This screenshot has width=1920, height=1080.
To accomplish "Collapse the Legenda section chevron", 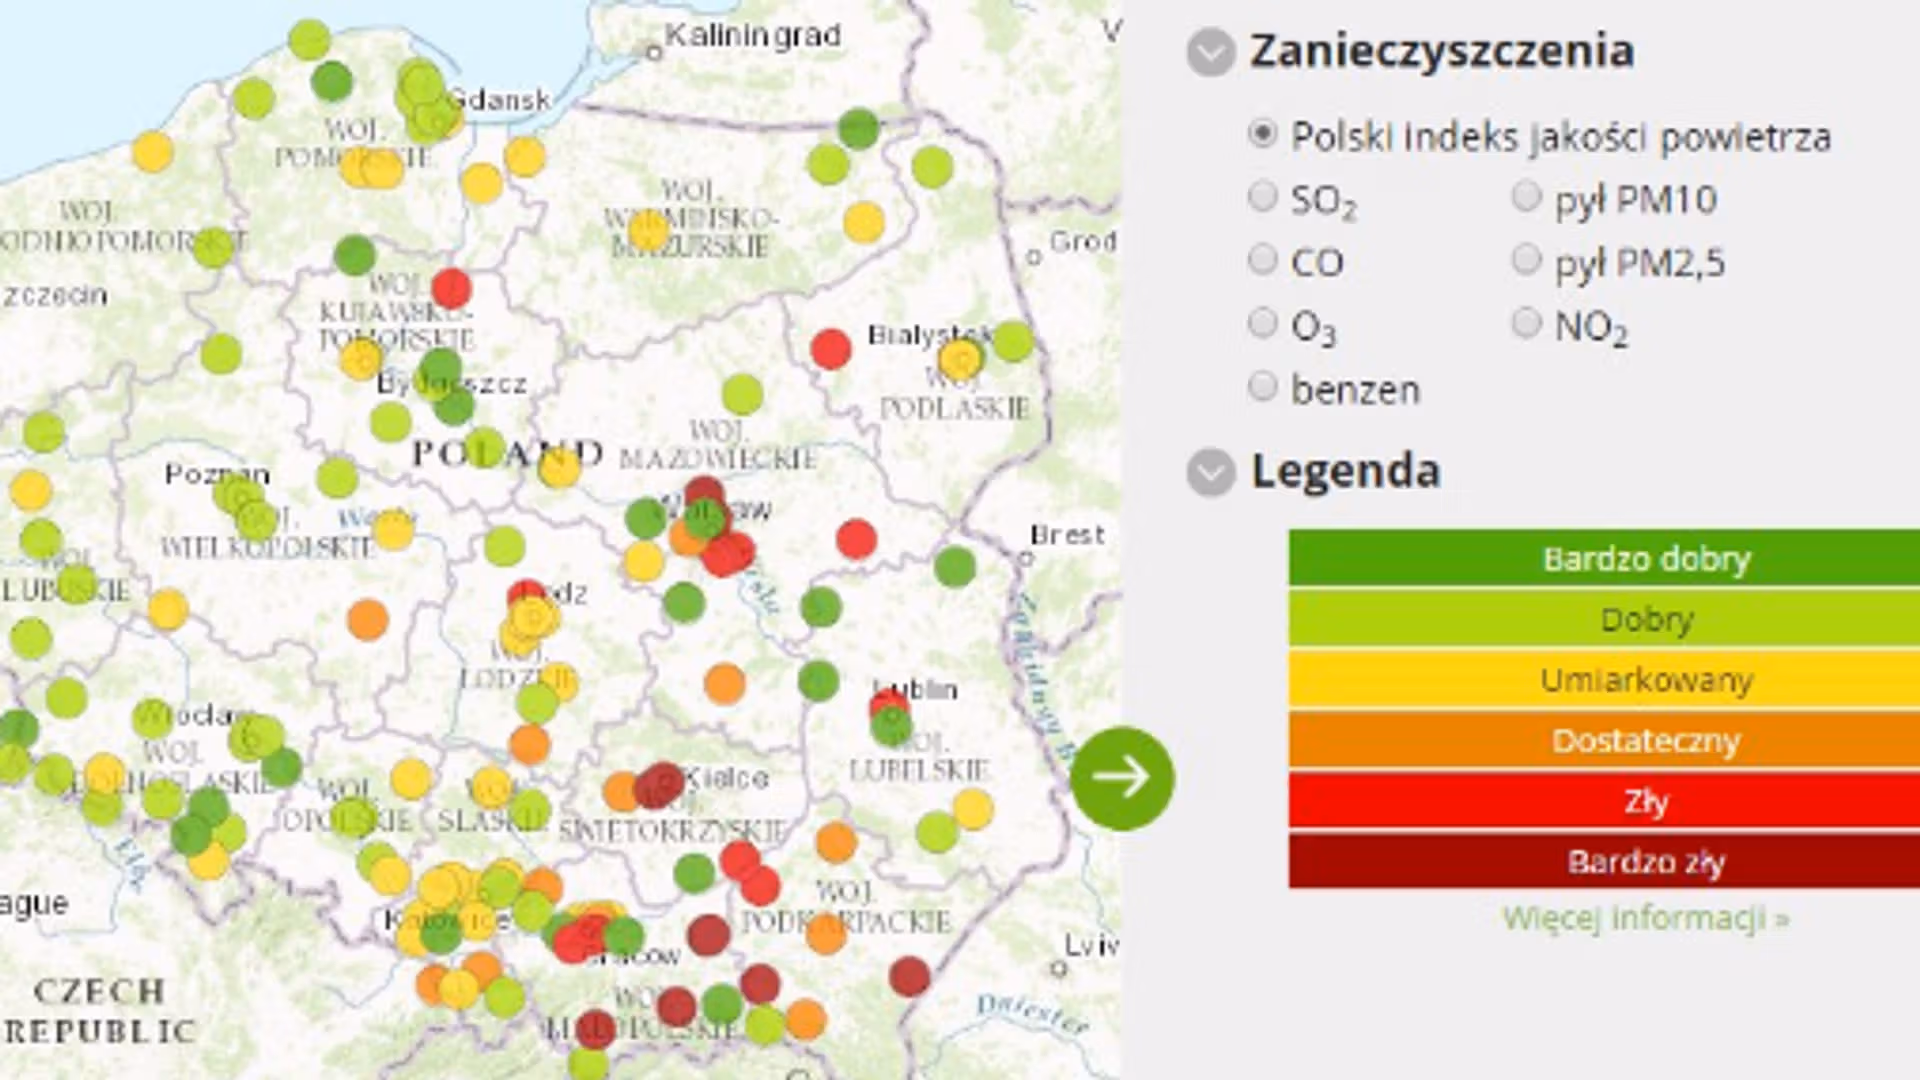I will (1210, 472).
